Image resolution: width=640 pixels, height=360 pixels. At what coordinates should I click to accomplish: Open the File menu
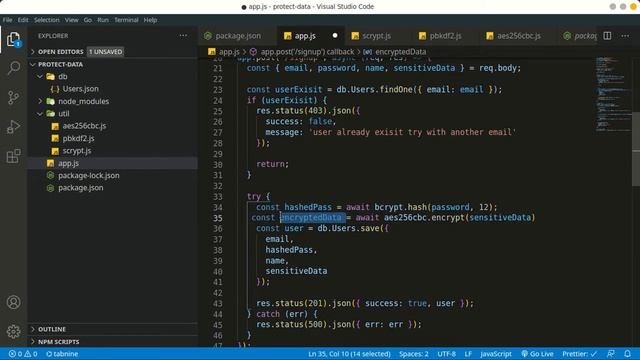7,20
